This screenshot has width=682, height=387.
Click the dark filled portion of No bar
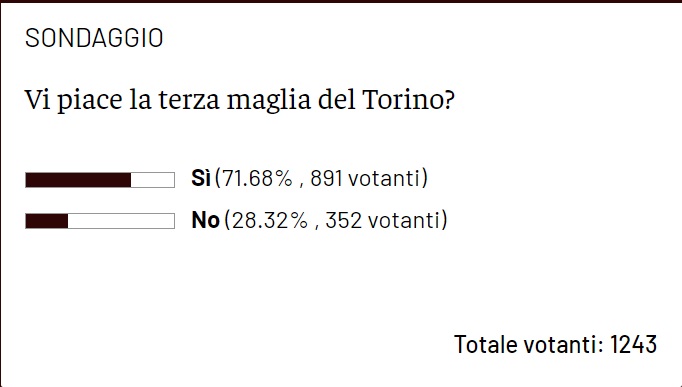(x=47, y=221)
